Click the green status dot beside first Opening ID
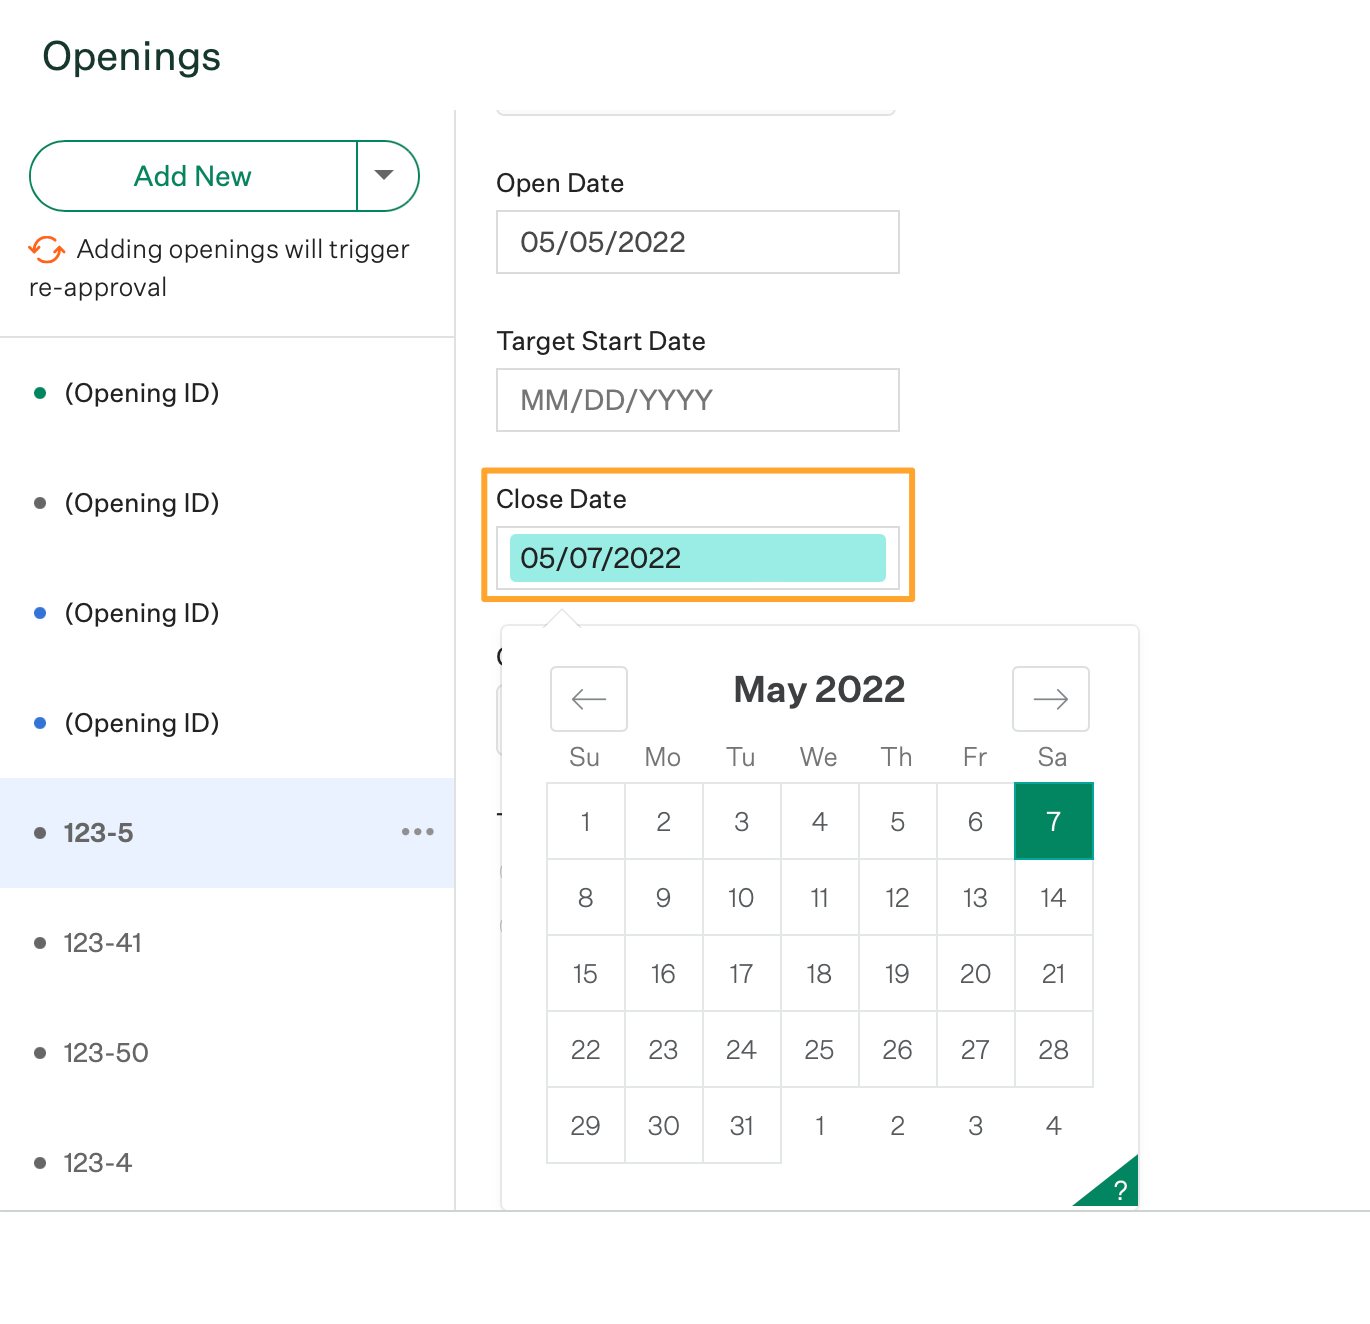The image size is (1370, 1324). [x=40, y=393]
